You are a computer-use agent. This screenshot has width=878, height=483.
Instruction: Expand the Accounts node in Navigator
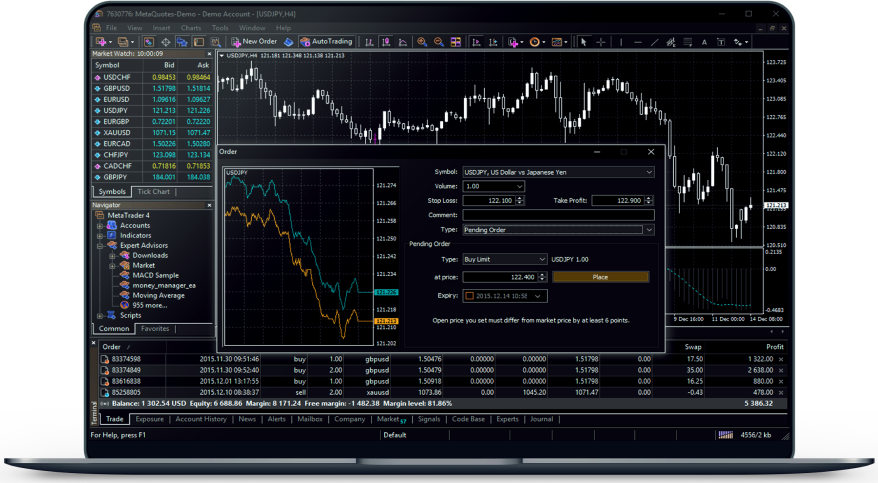pyautogui.click(x=100, y=226)
